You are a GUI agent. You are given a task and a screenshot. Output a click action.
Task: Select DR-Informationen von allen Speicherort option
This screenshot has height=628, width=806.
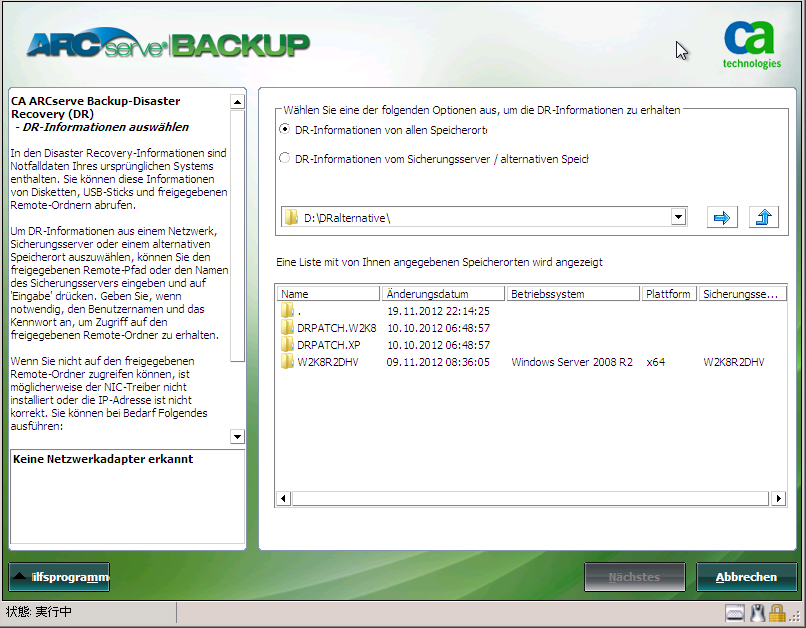[x=286, y=130]
